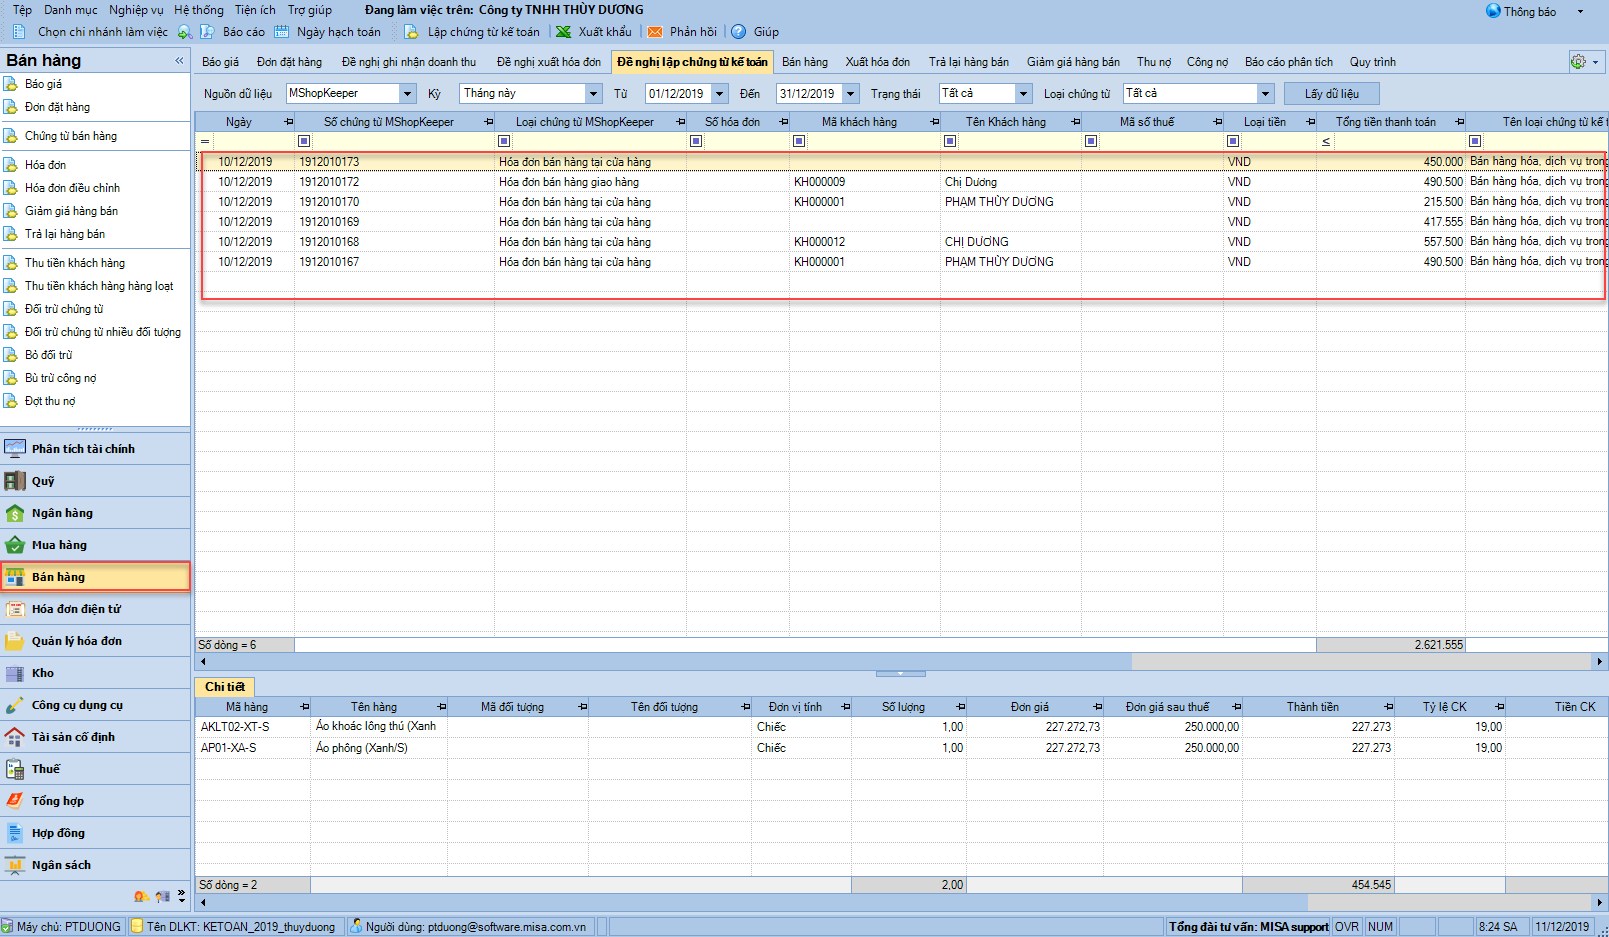Toggle pin on the Ngày column header
Image resolution: width=1609 pixels, height=937 pixels.
coord(288,122)
